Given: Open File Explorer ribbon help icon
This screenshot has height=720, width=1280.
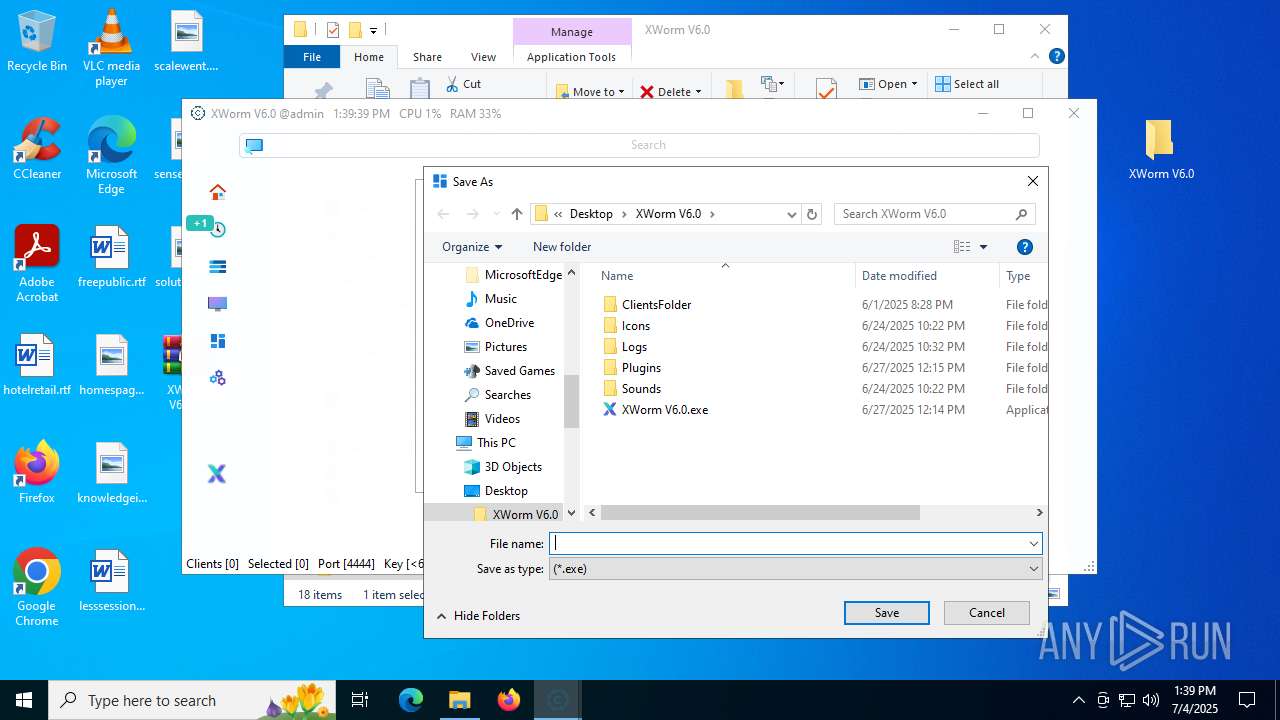Looking at the screenshot, I should [x=1056, y=56].
